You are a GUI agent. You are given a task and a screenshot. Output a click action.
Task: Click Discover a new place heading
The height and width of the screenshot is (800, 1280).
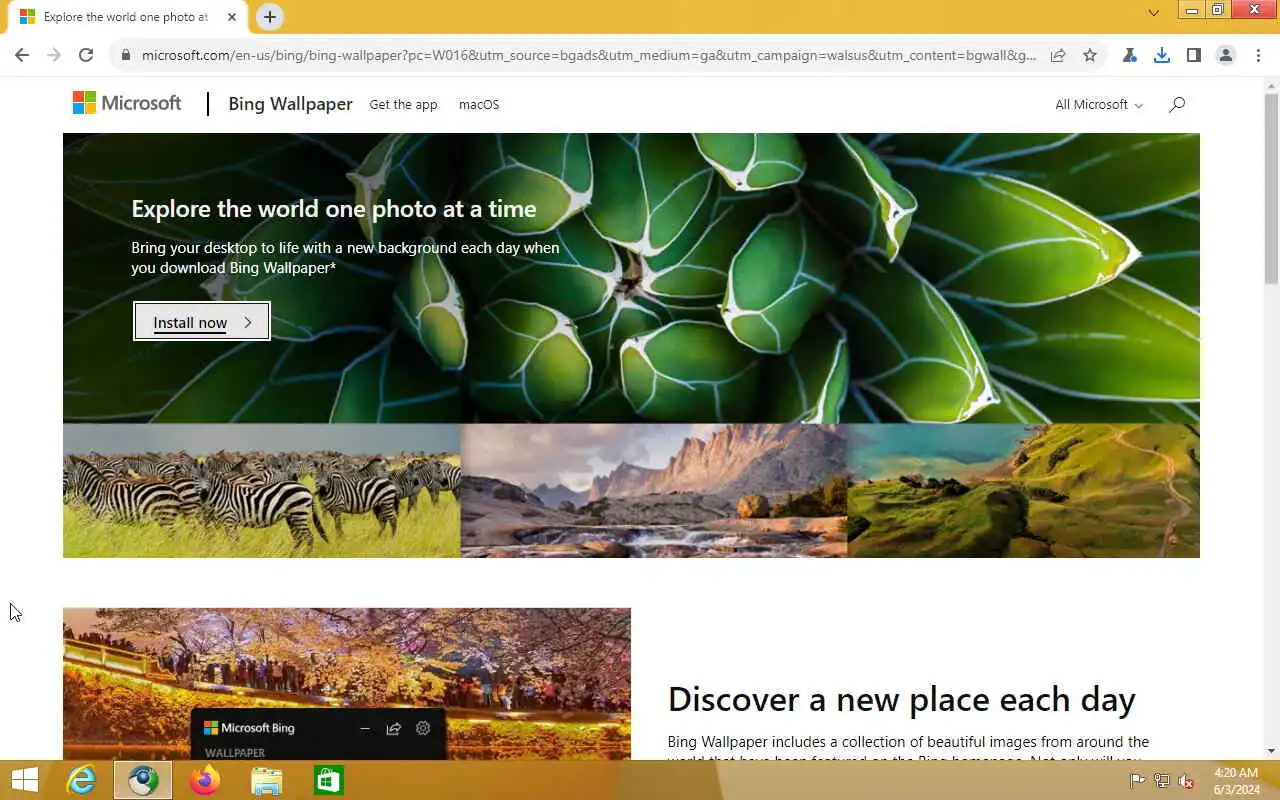click(x=902, y=699)
